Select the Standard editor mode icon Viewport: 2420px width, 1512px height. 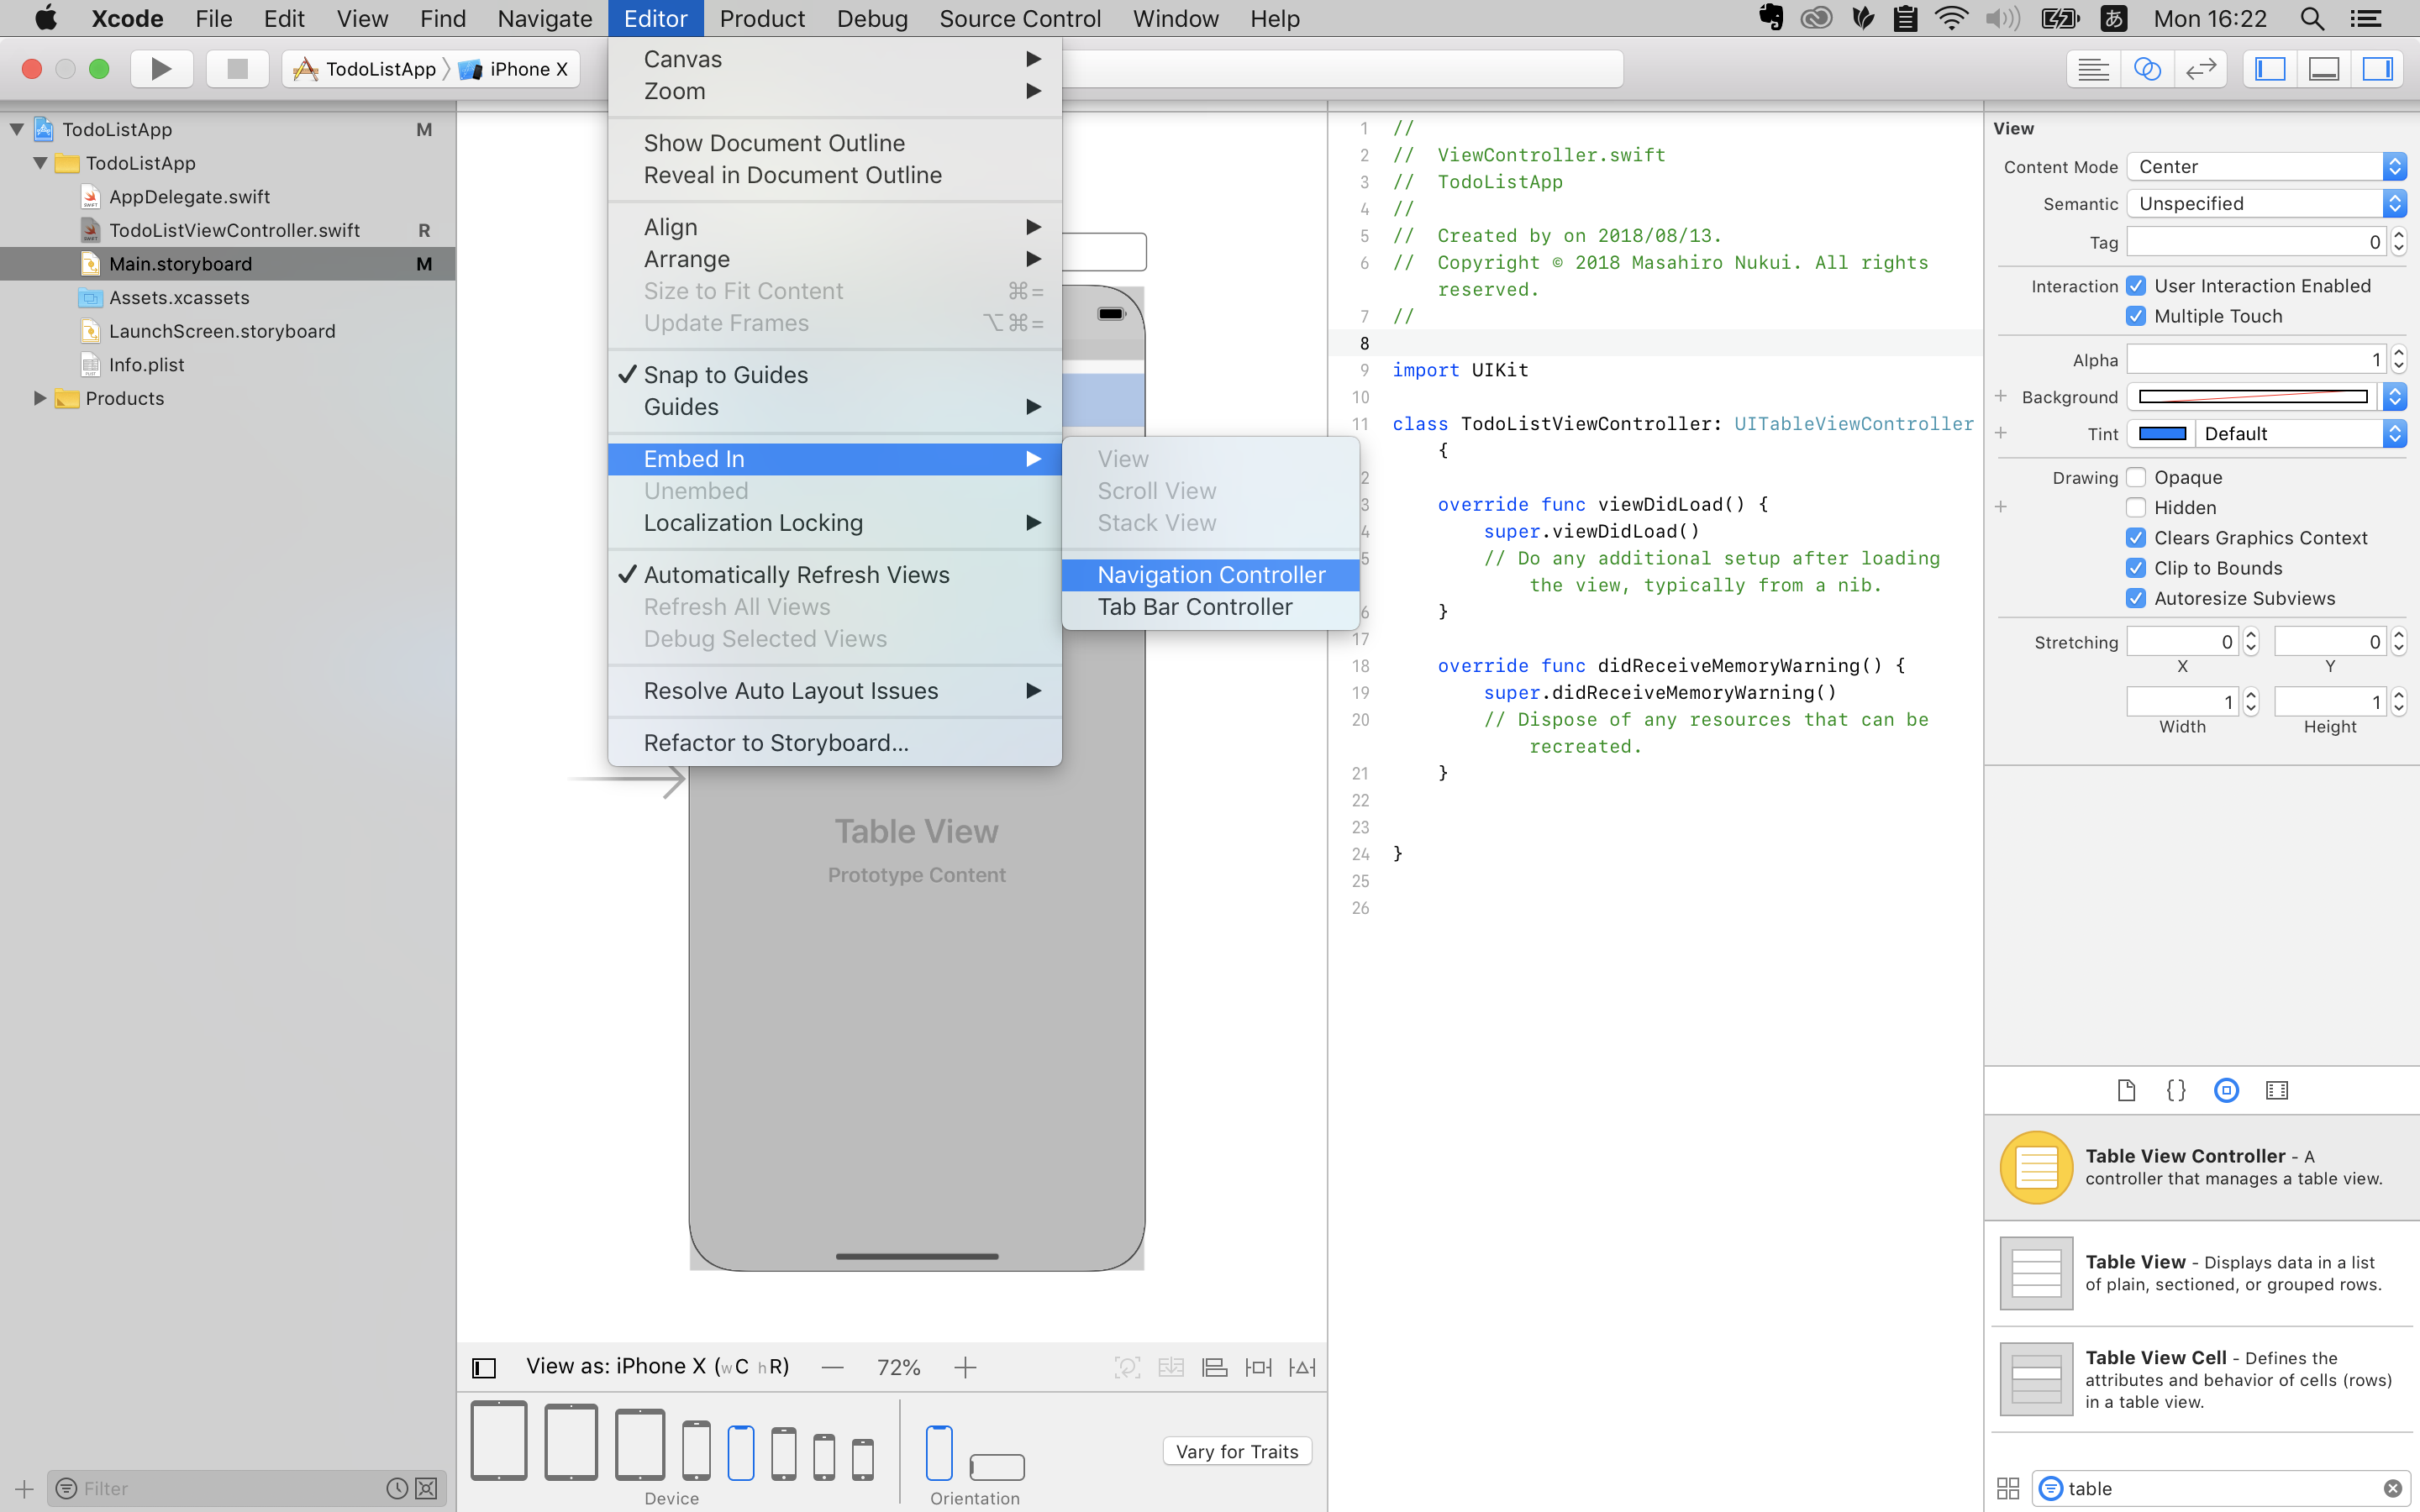click(x=2092, y=68)
